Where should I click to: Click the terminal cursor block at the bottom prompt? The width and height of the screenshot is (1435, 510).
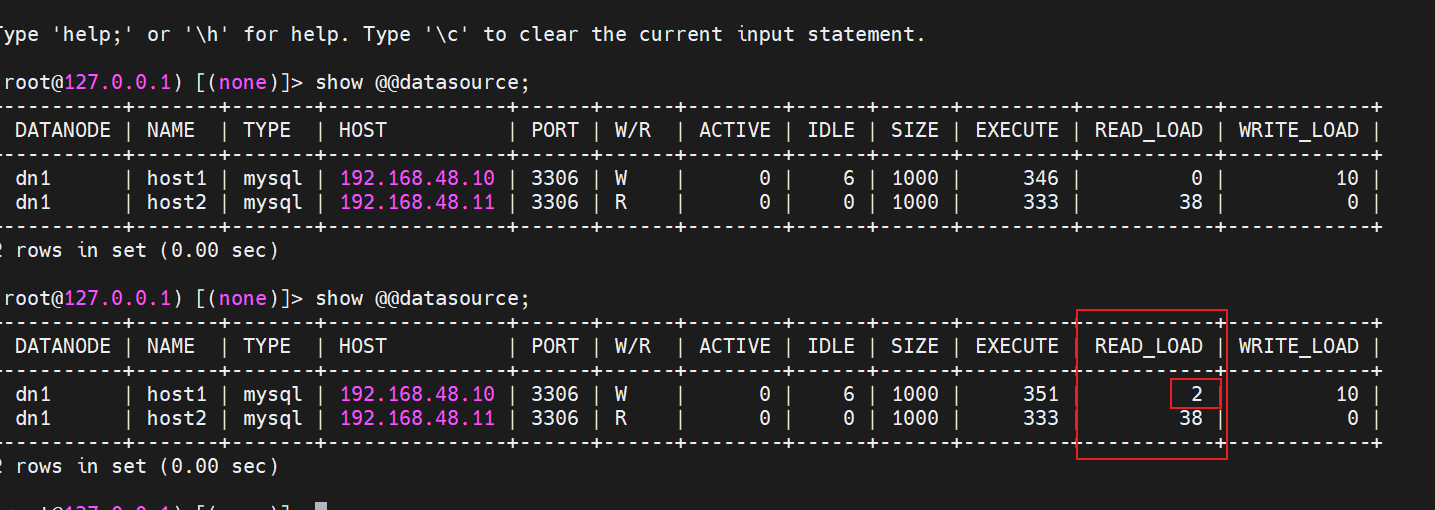[321, 507]
